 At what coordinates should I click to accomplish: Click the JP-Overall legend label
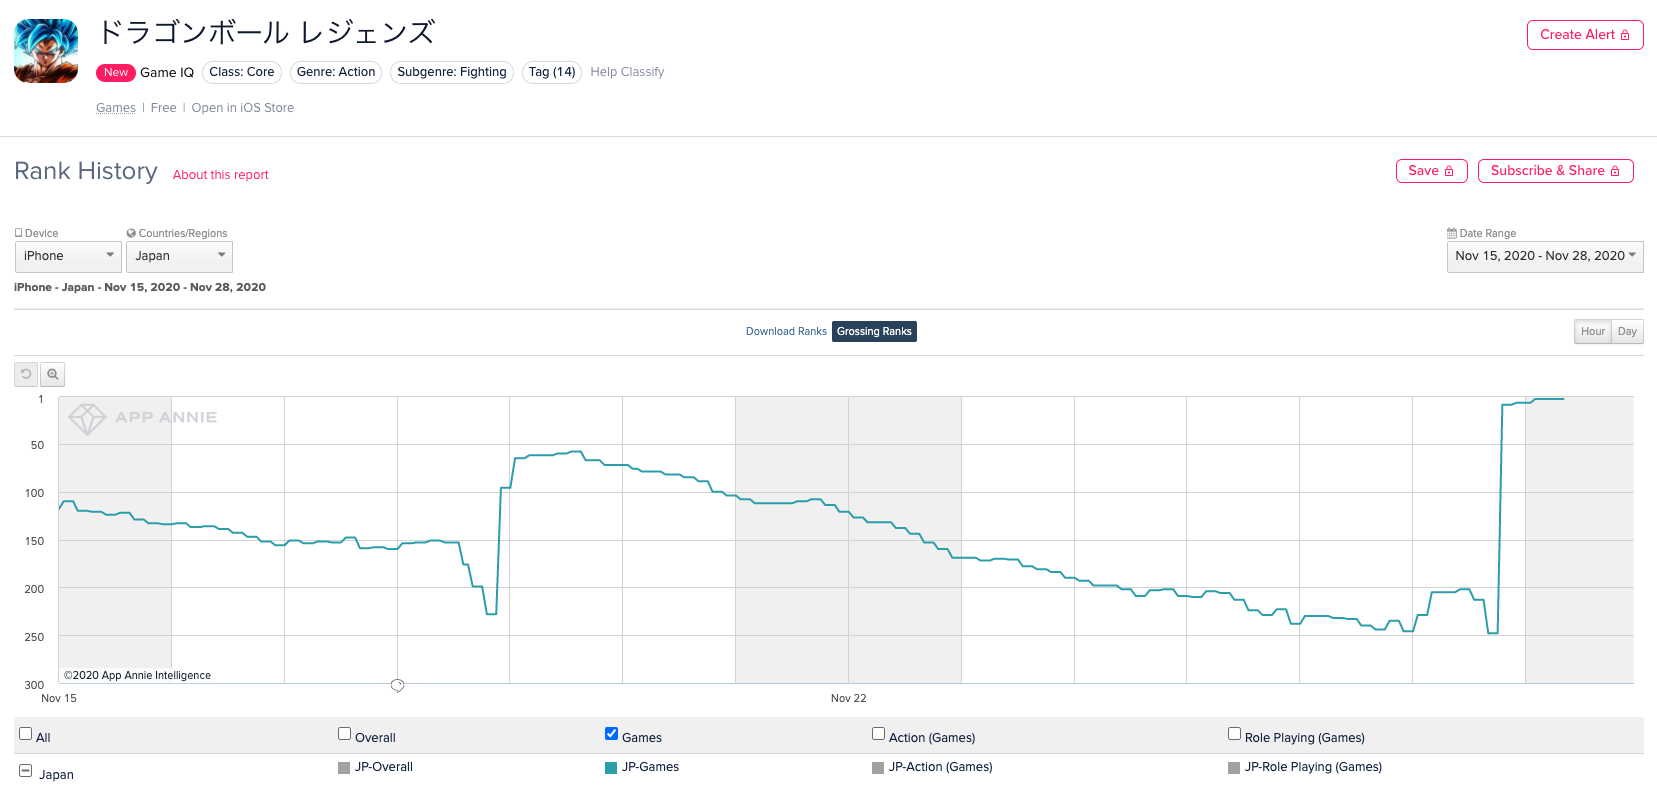(384, 767)
